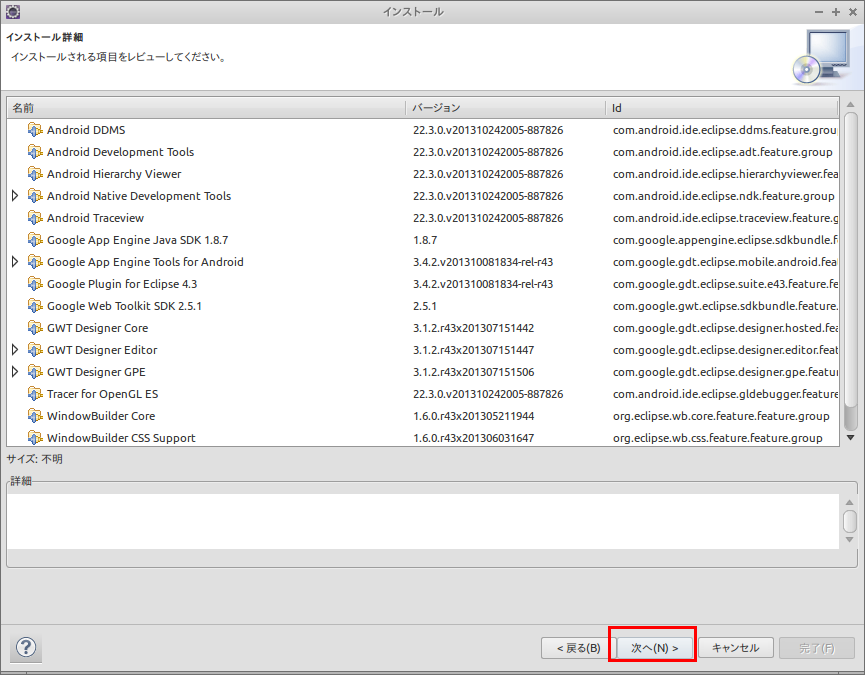Select the Android Hierarchy Viewer row name
The width and height of the screenshot is (865, 675).
click(x=114, y=174)
